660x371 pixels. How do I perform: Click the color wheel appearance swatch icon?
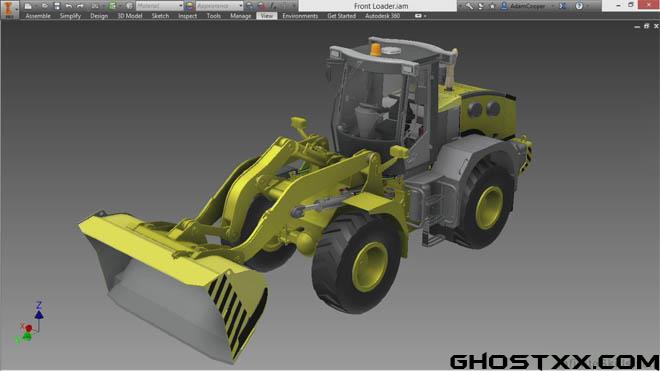pyautogui.click(x=189, y=6)
